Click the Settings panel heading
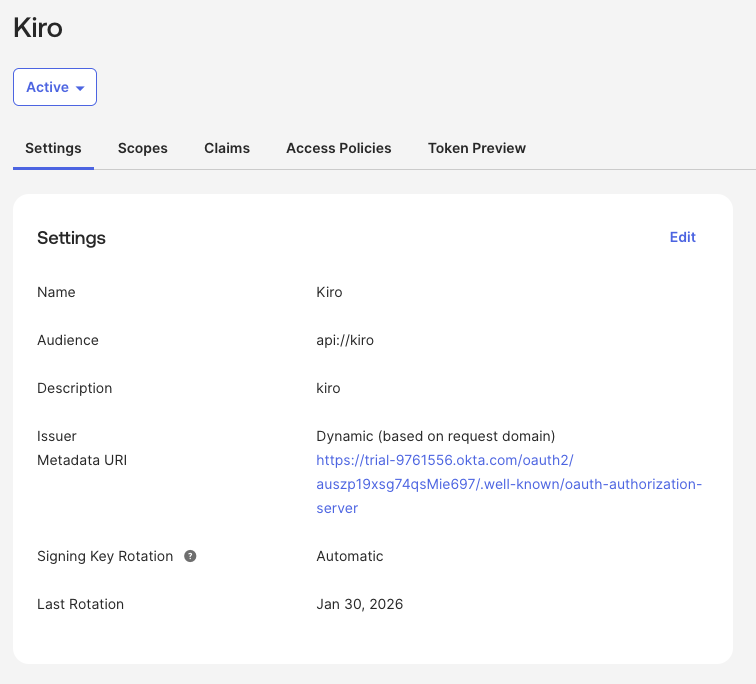This screenshot has height=684, width=756. pos(71,238)
